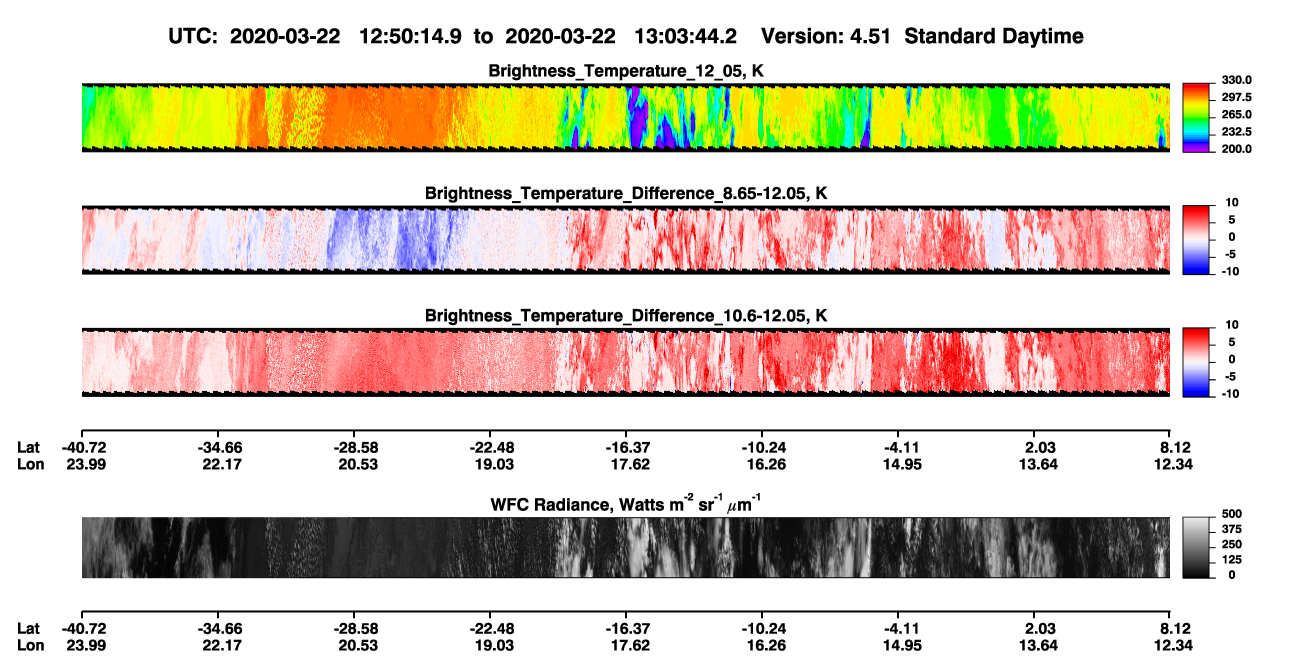This screenshot has width=1300, height=667.
Task: Click longitude '22.17' above the WFC Radiance title
Action: coord(220,464)
